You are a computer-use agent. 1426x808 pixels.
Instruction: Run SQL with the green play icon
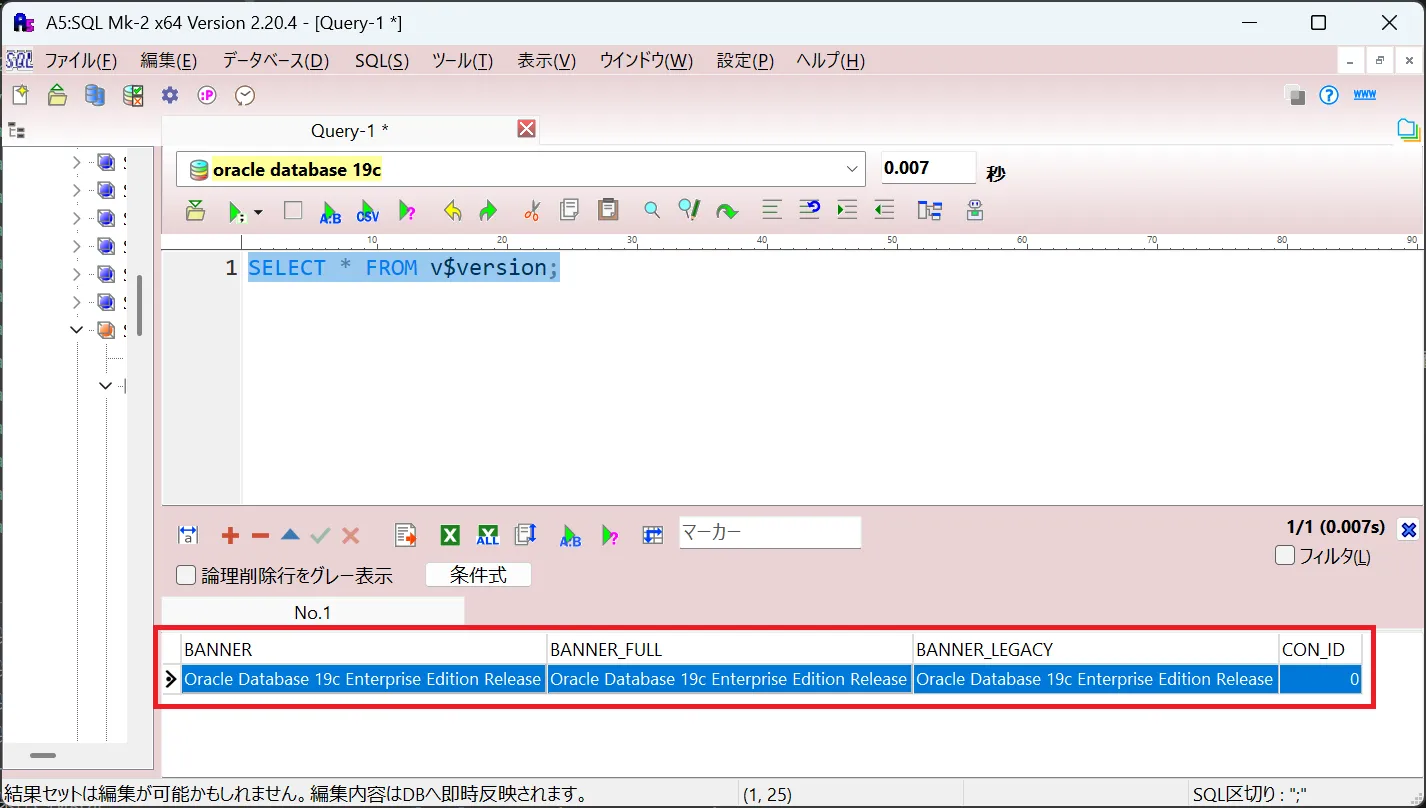(x=236, y=211)
